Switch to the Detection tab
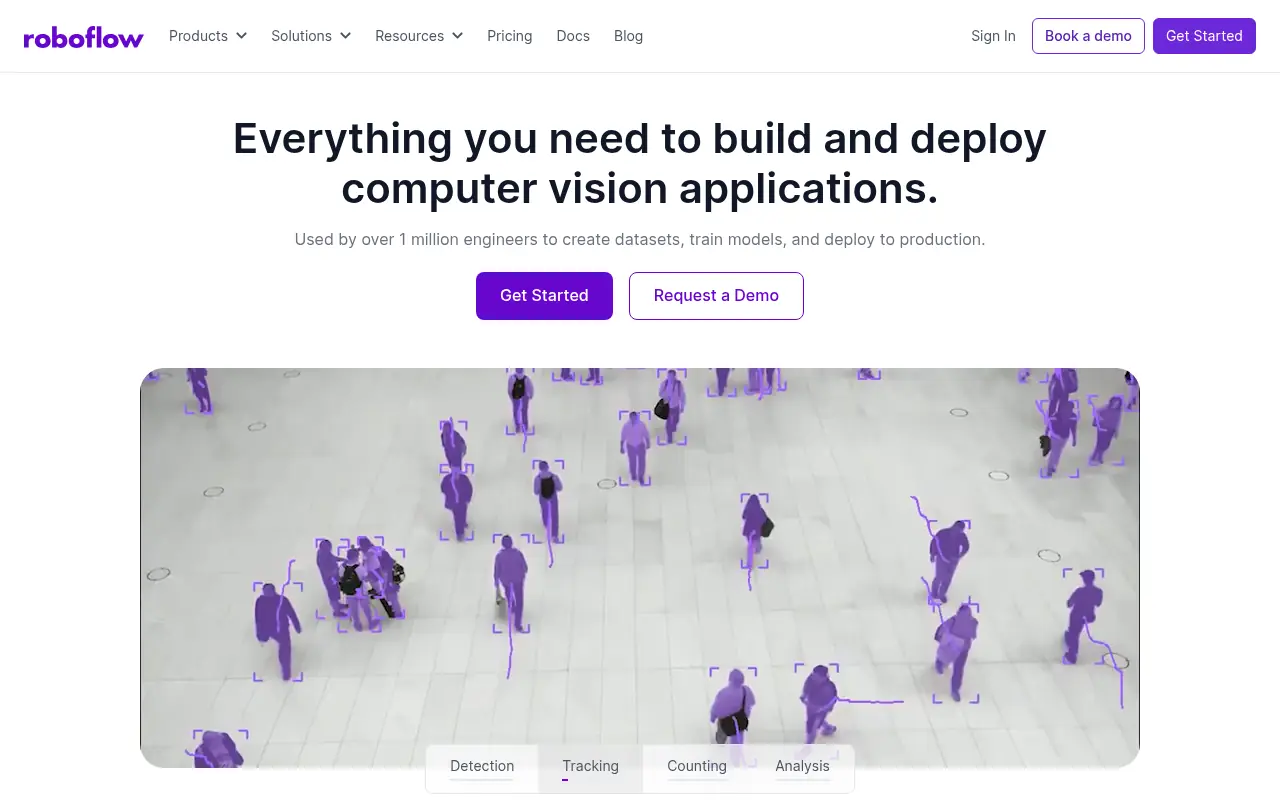The image size is (1280, 800). 482,766
